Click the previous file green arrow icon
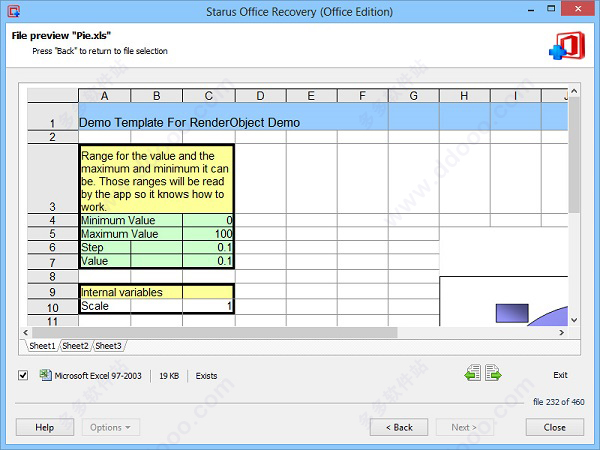This screenshot has width=600, height=450. click(x=473, y=373)
